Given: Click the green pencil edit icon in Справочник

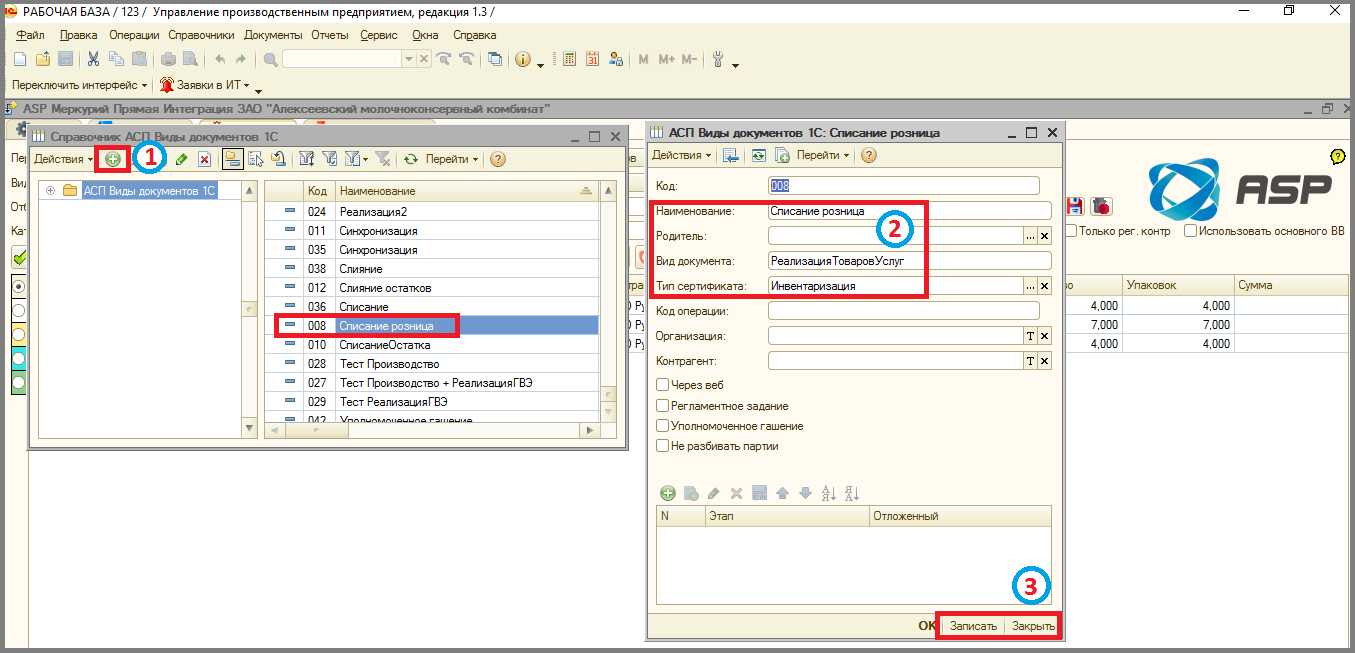Looking at the screenshot, I should pyautogui.click(x=181, y=159).
